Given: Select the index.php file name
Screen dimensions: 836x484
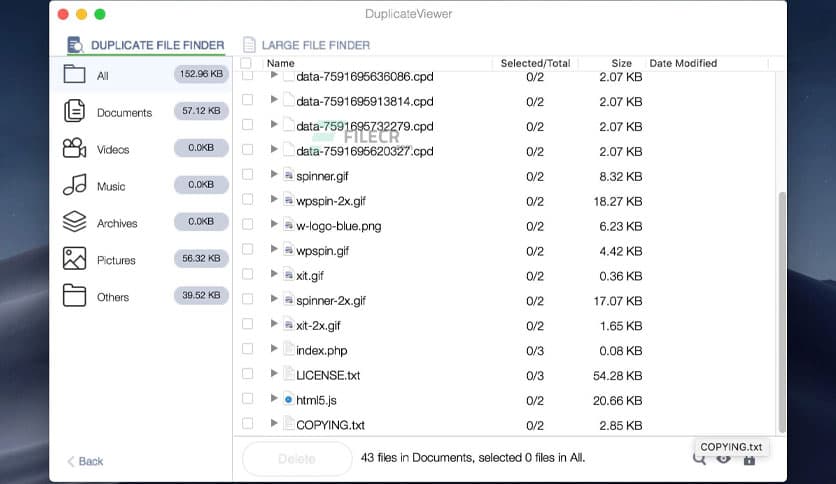Looking at the screenshot, I should (x=321, y=350).
